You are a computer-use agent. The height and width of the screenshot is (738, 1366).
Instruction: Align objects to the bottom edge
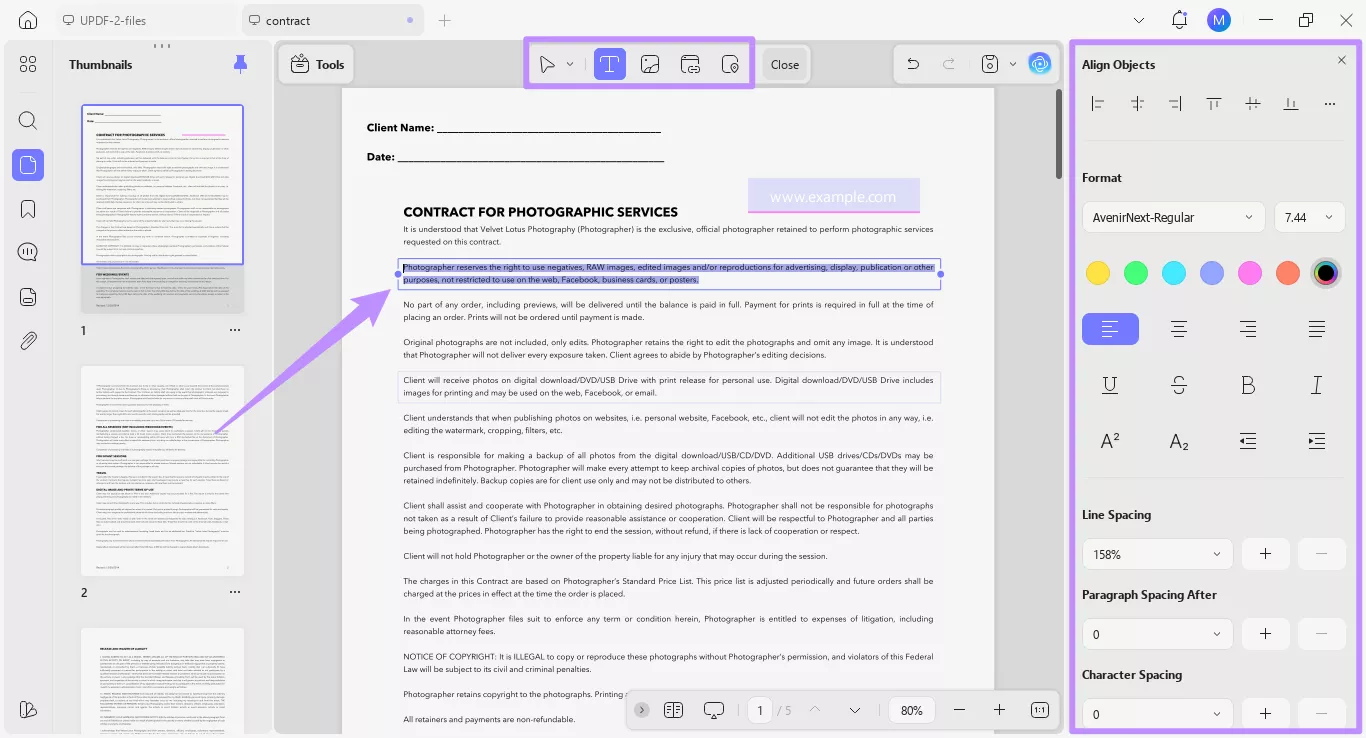[x=1291, y=103]
